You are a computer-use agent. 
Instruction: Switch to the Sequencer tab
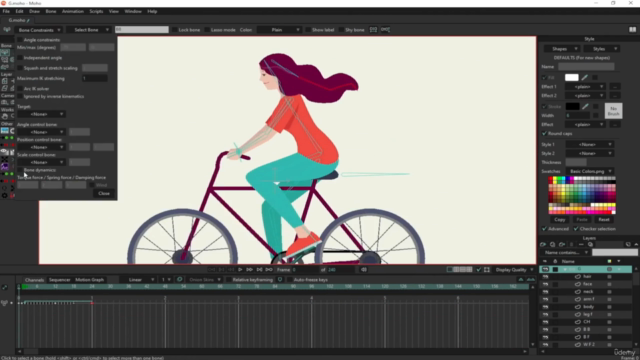point(60,280)
